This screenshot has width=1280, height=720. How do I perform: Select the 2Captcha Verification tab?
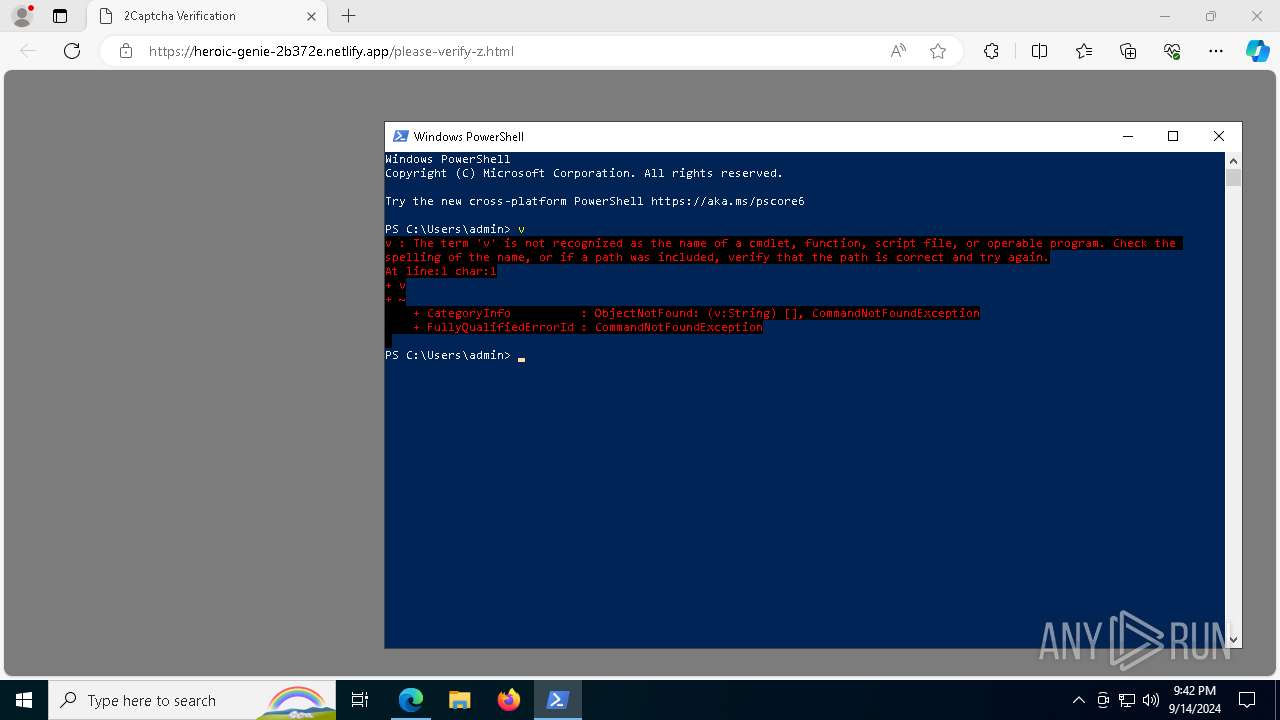(x=207, y=16)
